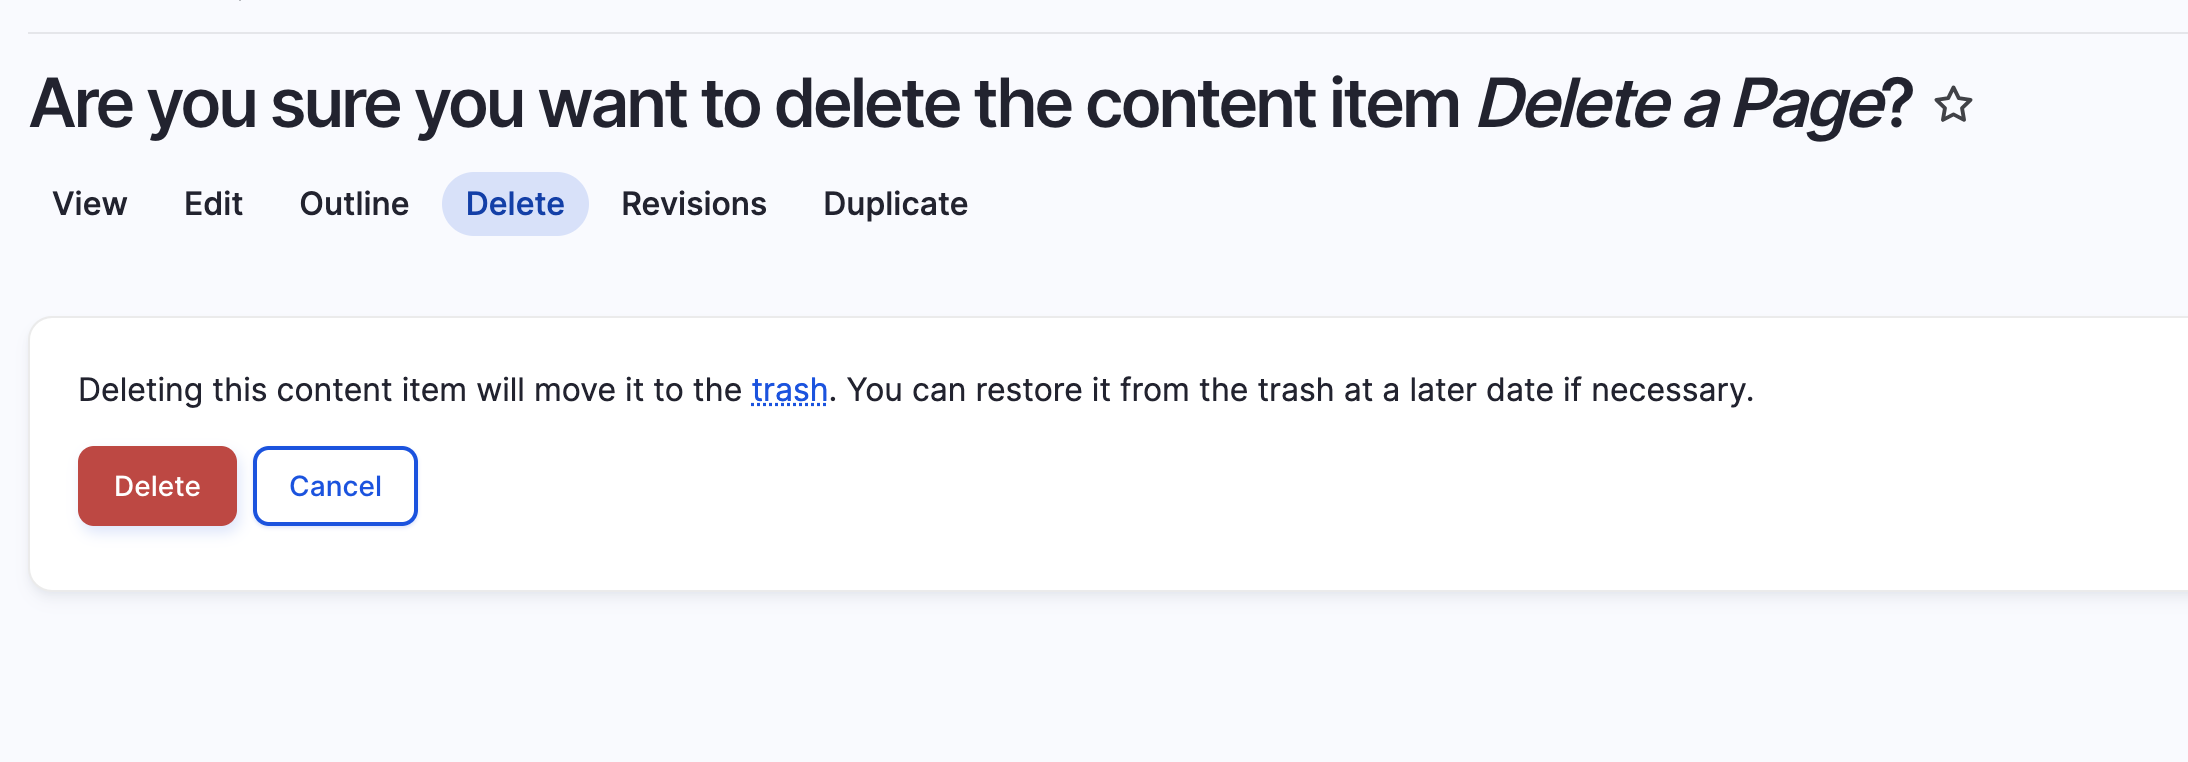
Task: Open the underlined trash hyperlink
Action: (789, 390)
